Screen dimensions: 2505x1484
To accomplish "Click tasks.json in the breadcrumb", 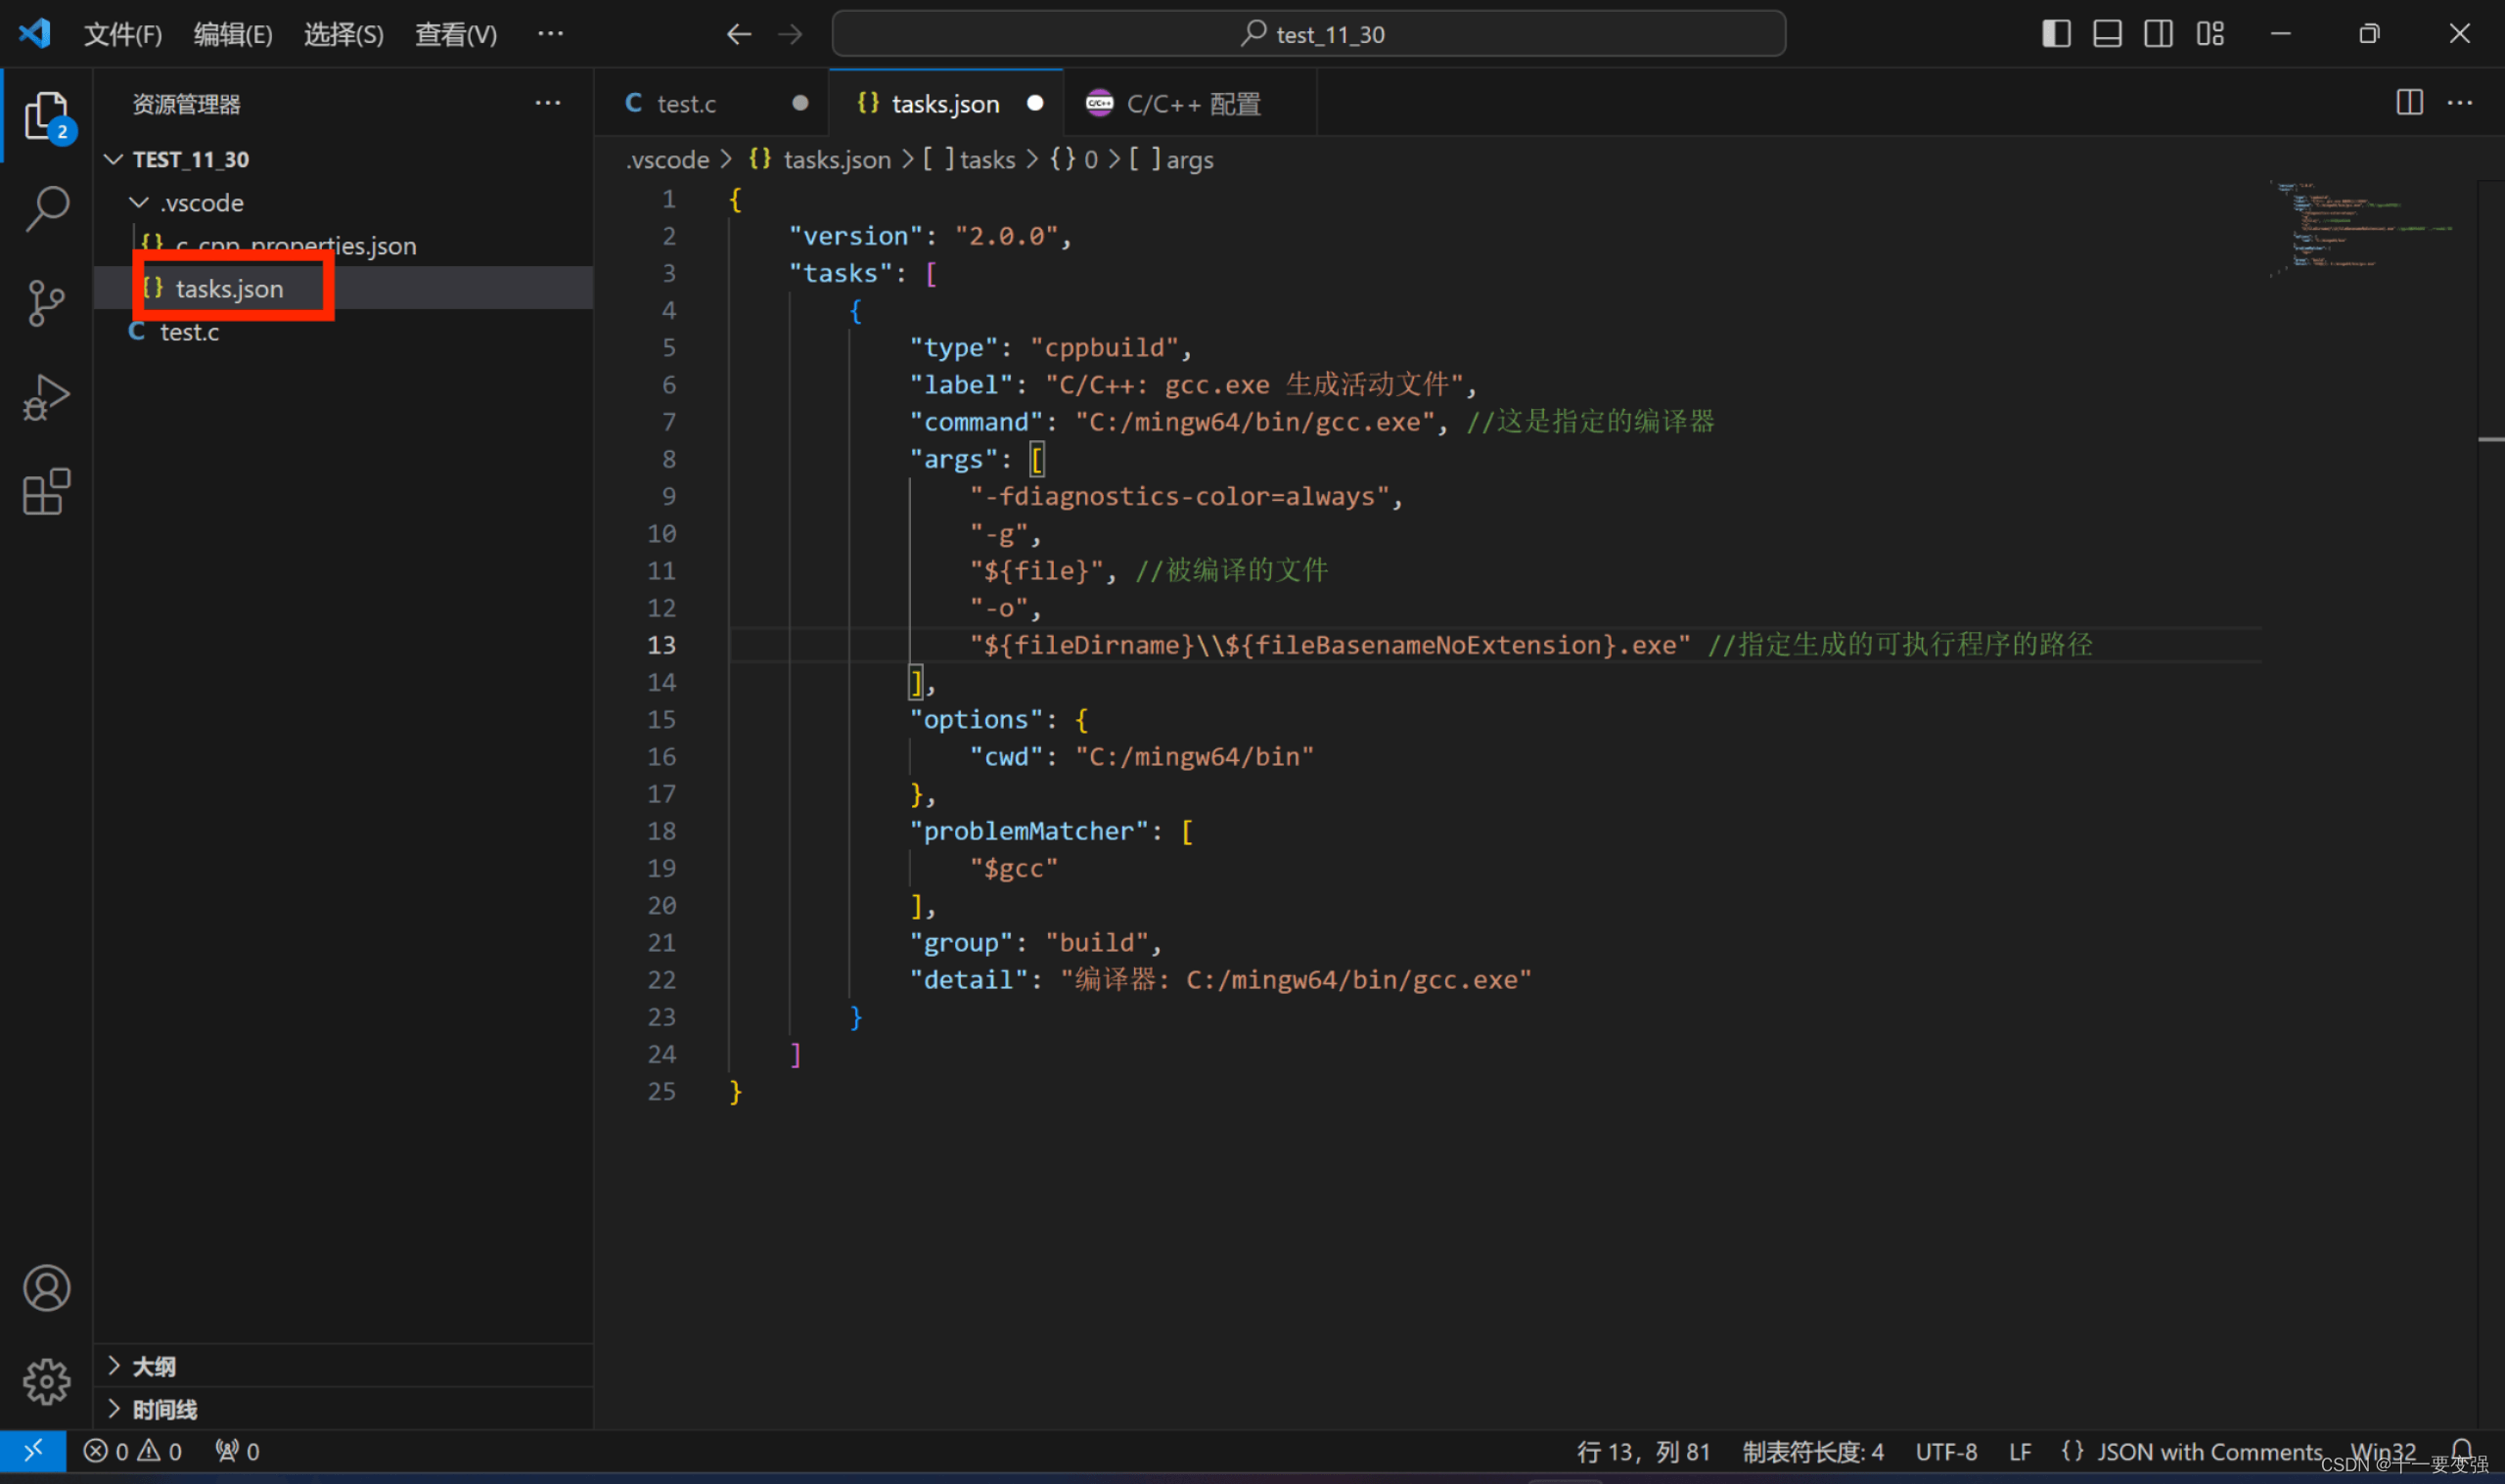I will coord(820,159).
